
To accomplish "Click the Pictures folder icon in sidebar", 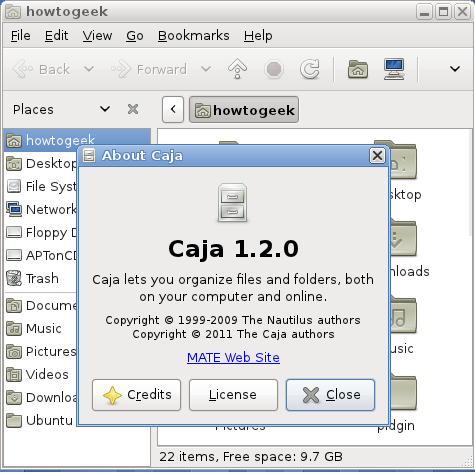I will (14, 351).
